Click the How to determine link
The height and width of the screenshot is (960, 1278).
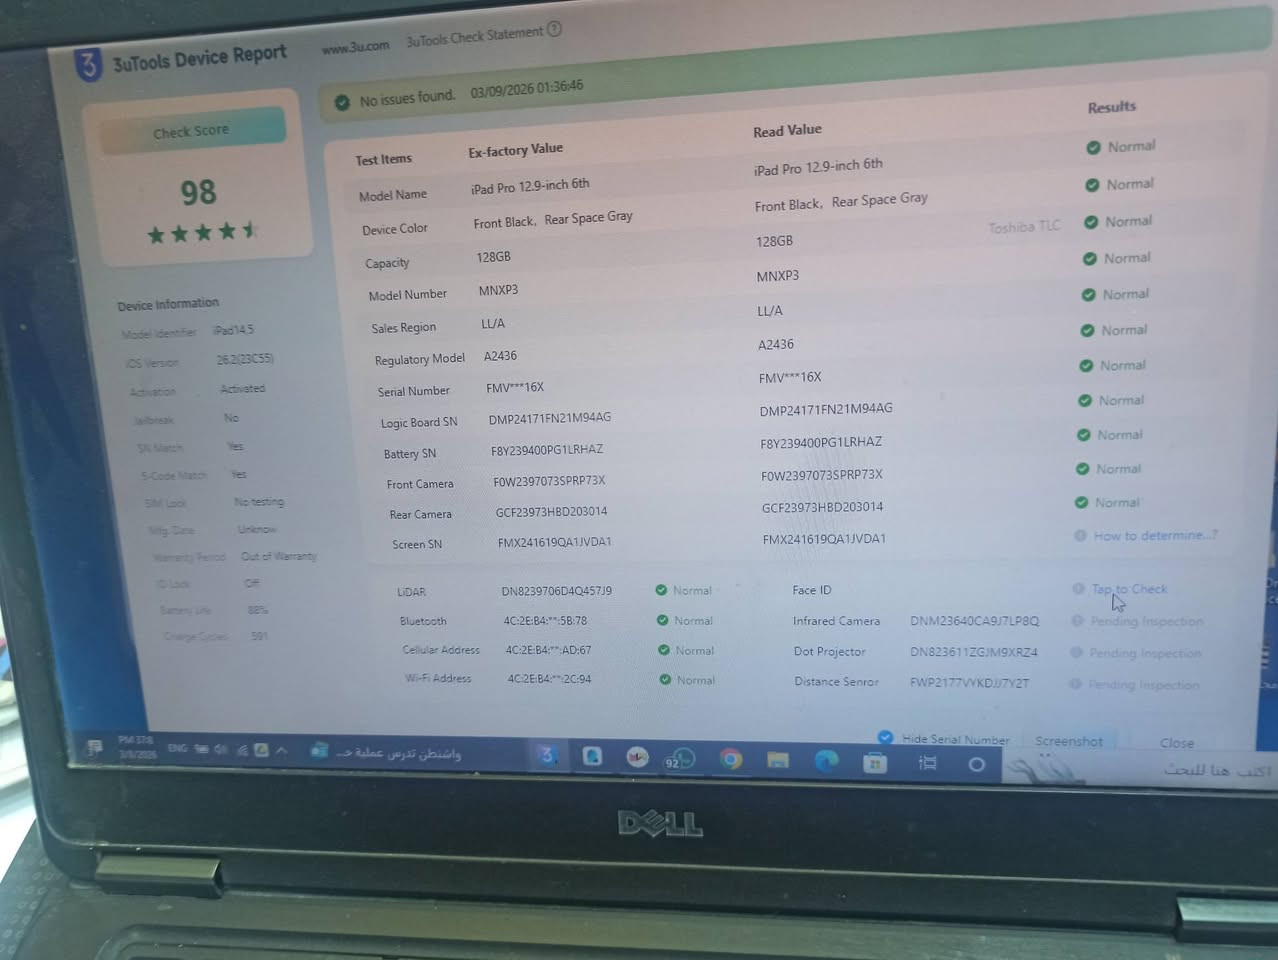pyautogui.click(x=1154, y=536)
